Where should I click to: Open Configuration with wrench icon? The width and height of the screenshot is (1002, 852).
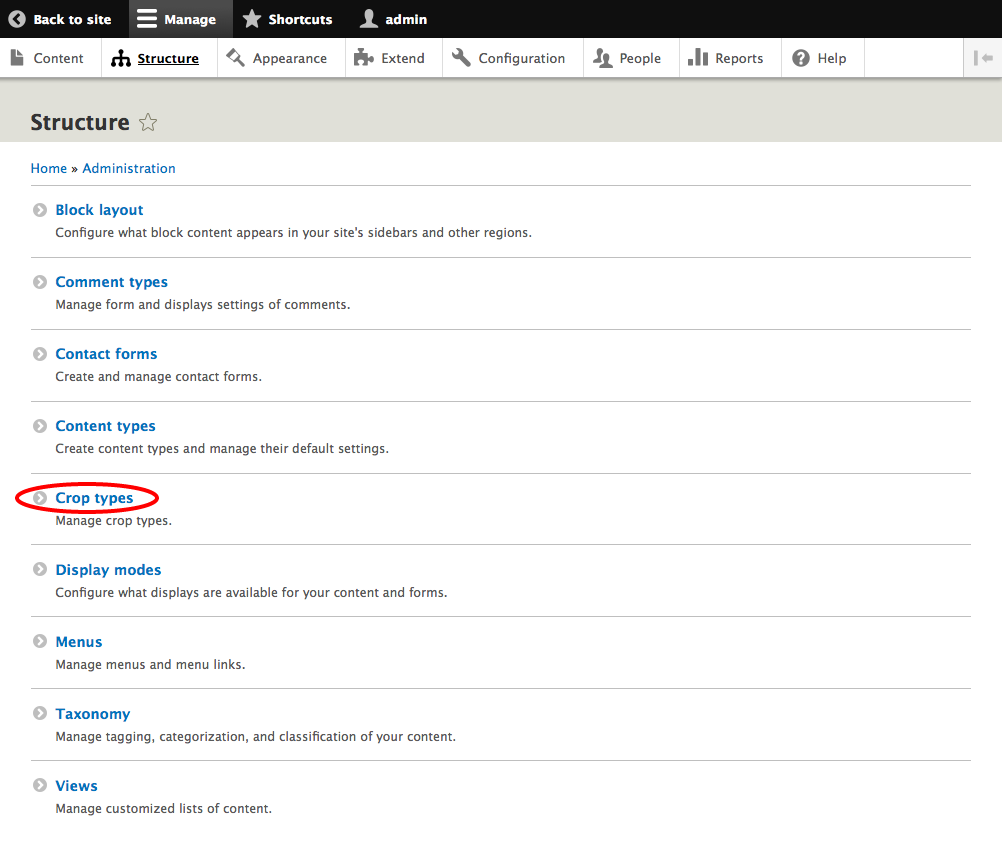(x=509, y=59)
